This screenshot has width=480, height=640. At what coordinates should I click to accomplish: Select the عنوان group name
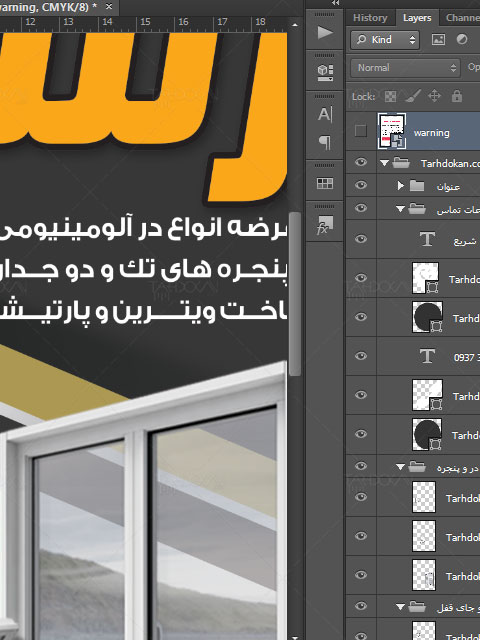pyautogui.click(x=448, y=187)
